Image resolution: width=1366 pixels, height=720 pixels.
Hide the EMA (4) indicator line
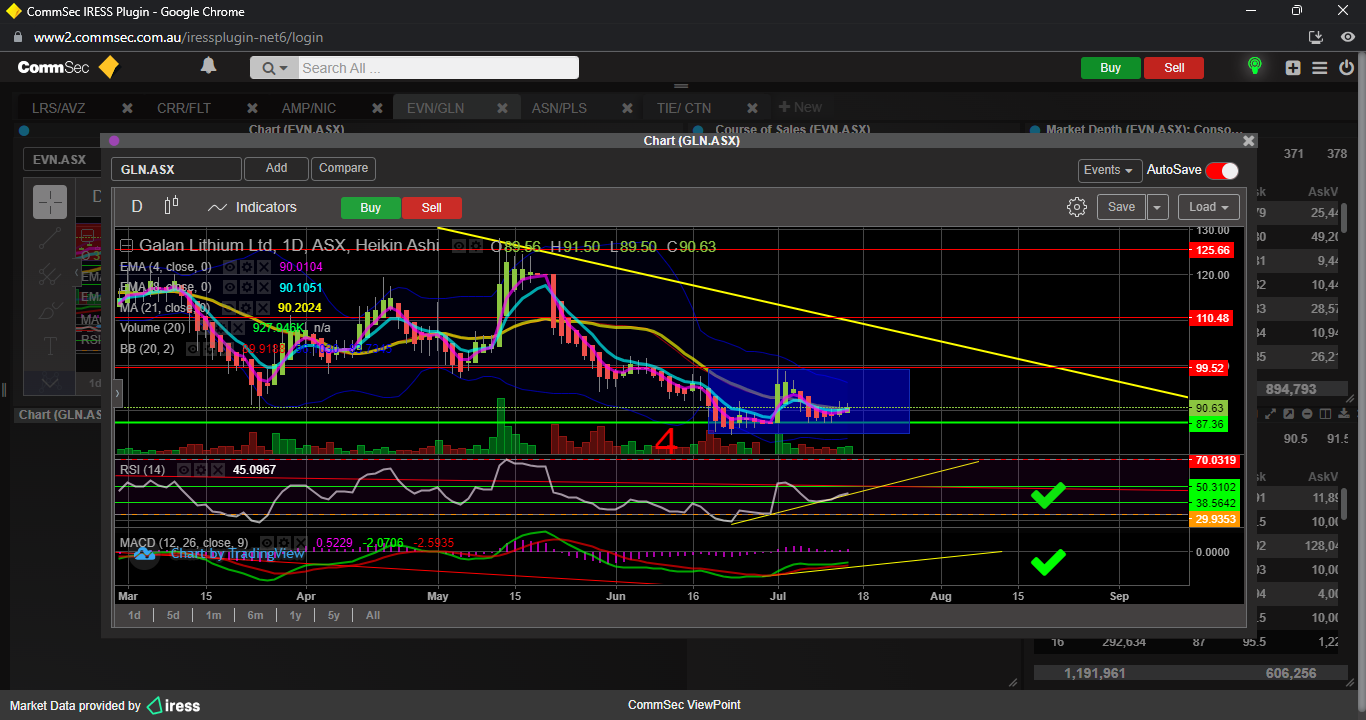[x=229, y=267]
